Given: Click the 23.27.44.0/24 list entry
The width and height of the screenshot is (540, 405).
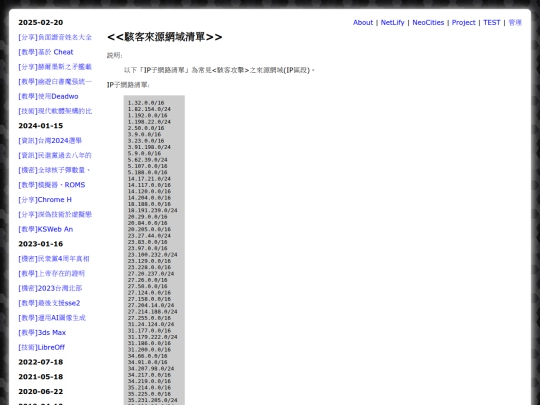Looking at the screenshot, I should tap(149, 236).
